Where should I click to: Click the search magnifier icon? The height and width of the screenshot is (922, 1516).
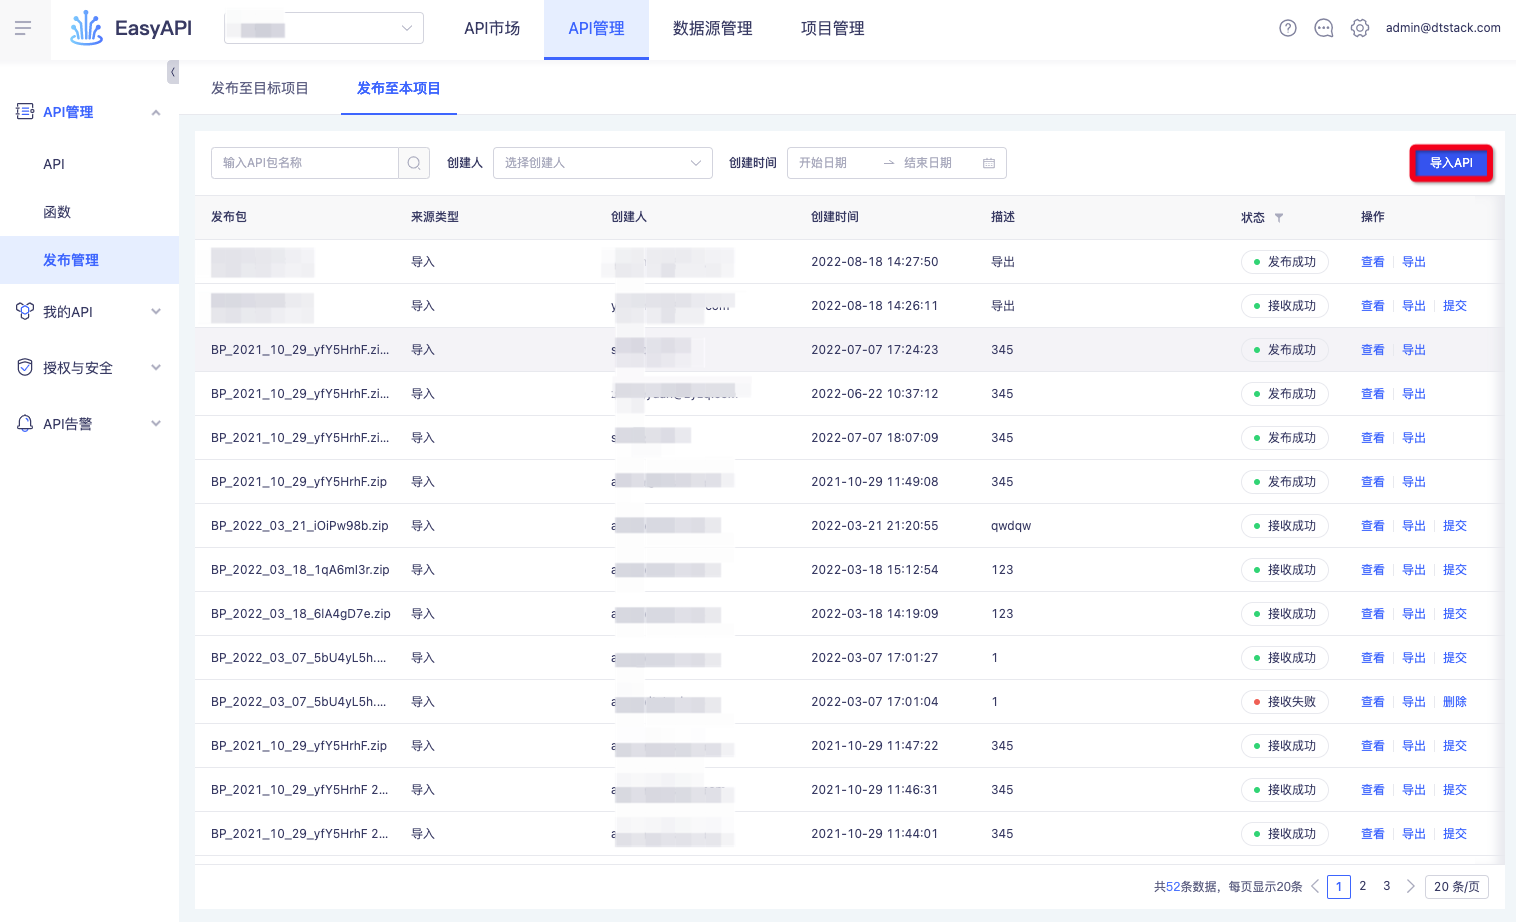[x=414, y=163]
